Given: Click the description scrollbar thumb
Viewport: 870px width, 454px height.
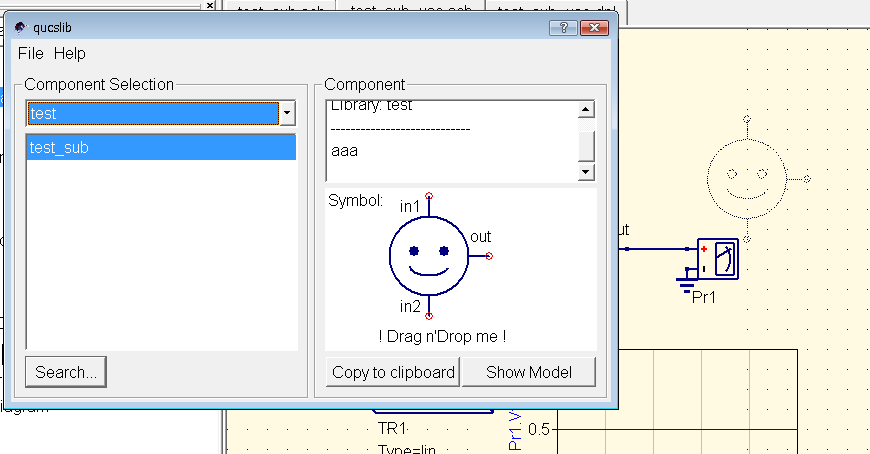Looking at the screenshot, I should 586,145.
